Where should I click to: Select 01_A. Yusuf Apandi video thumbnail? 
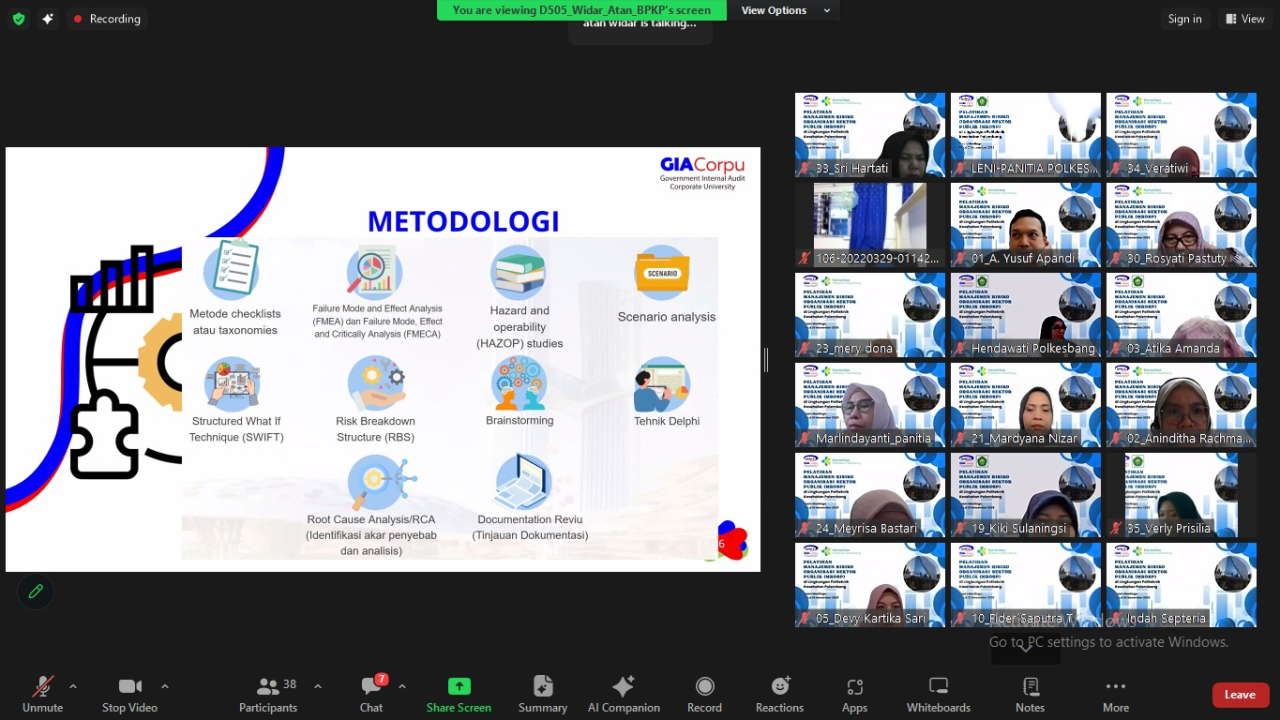[x=1025, y=225]
